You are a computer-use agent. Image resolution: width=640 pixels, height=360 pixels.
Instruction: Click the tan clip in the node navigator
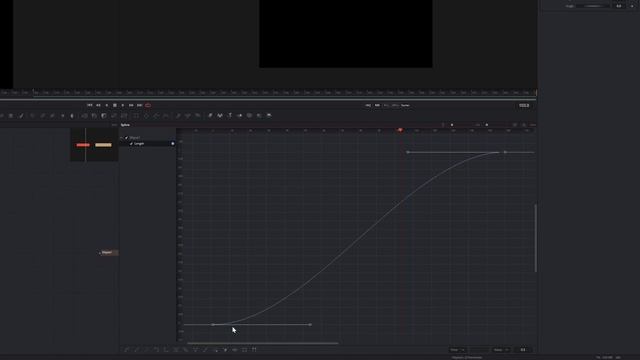click(x=103, y=145)
